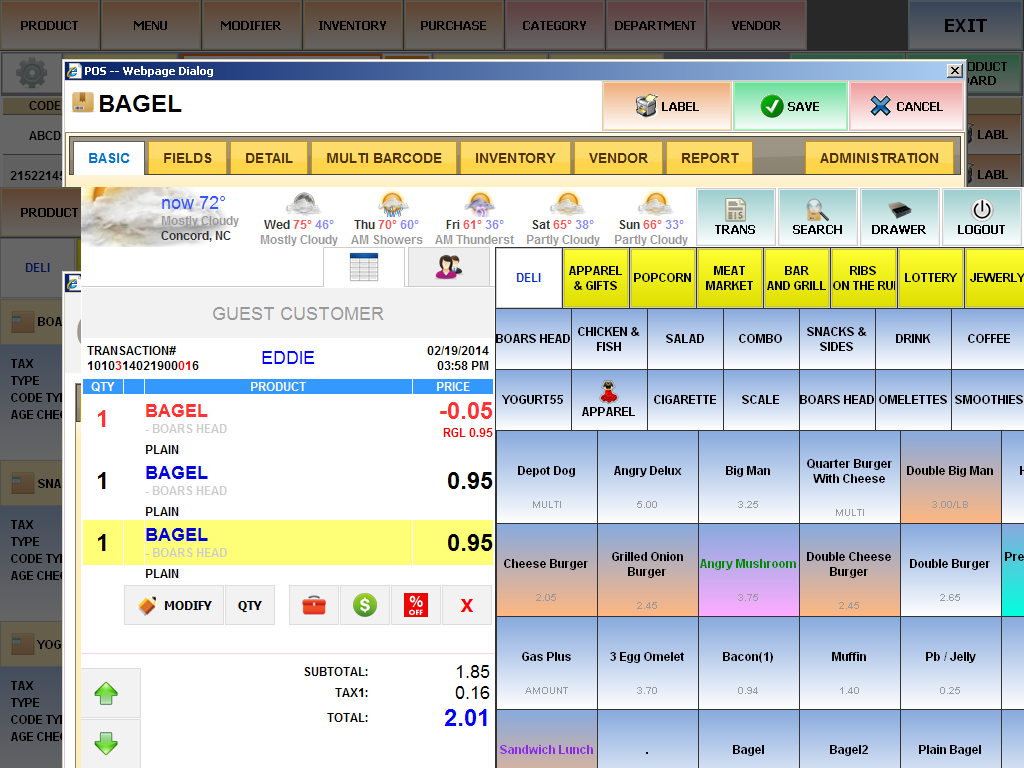Click LOGOUT power icon

point(981,217)
